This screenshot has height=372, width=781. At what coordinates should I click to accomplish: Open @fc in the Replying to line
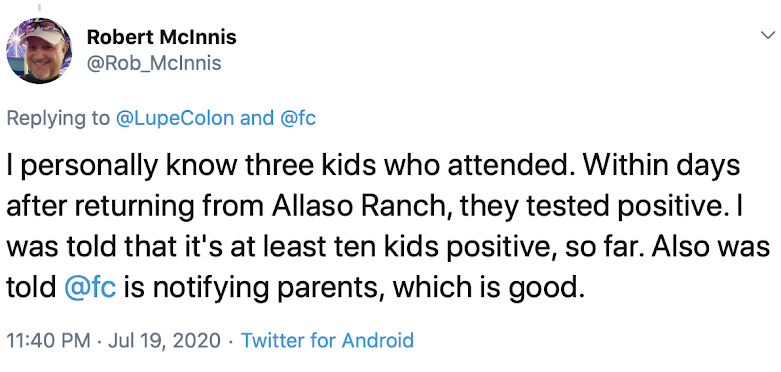click(298, 118)
